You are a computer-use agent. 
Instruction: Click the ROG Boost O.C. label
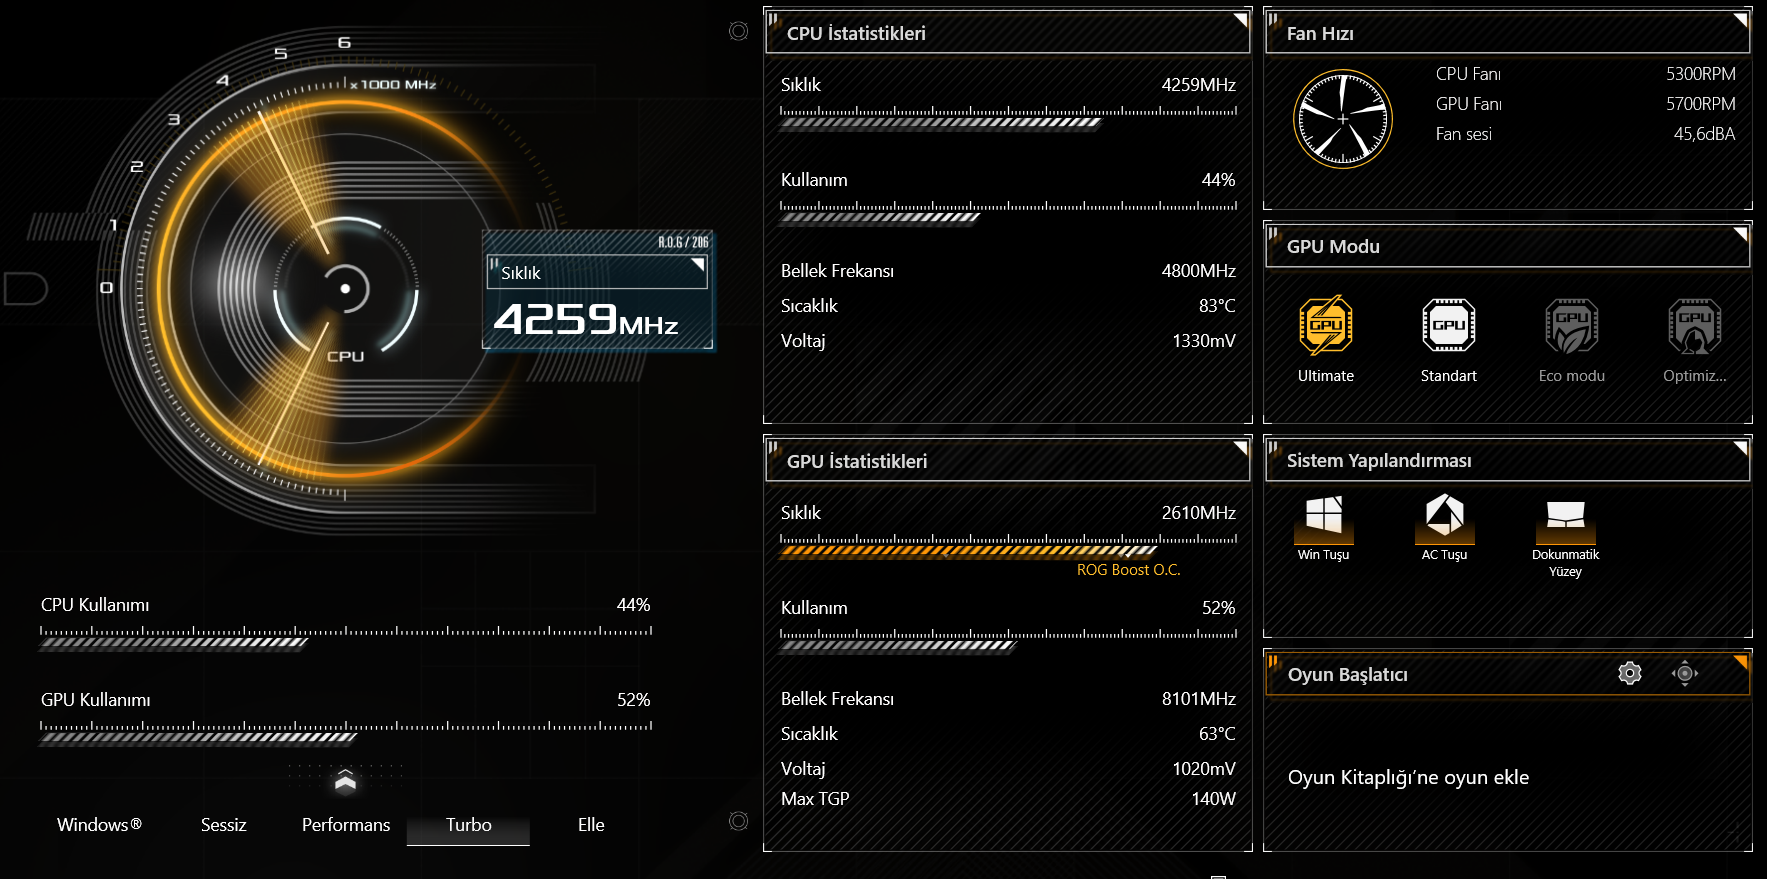coord(1128,570)
